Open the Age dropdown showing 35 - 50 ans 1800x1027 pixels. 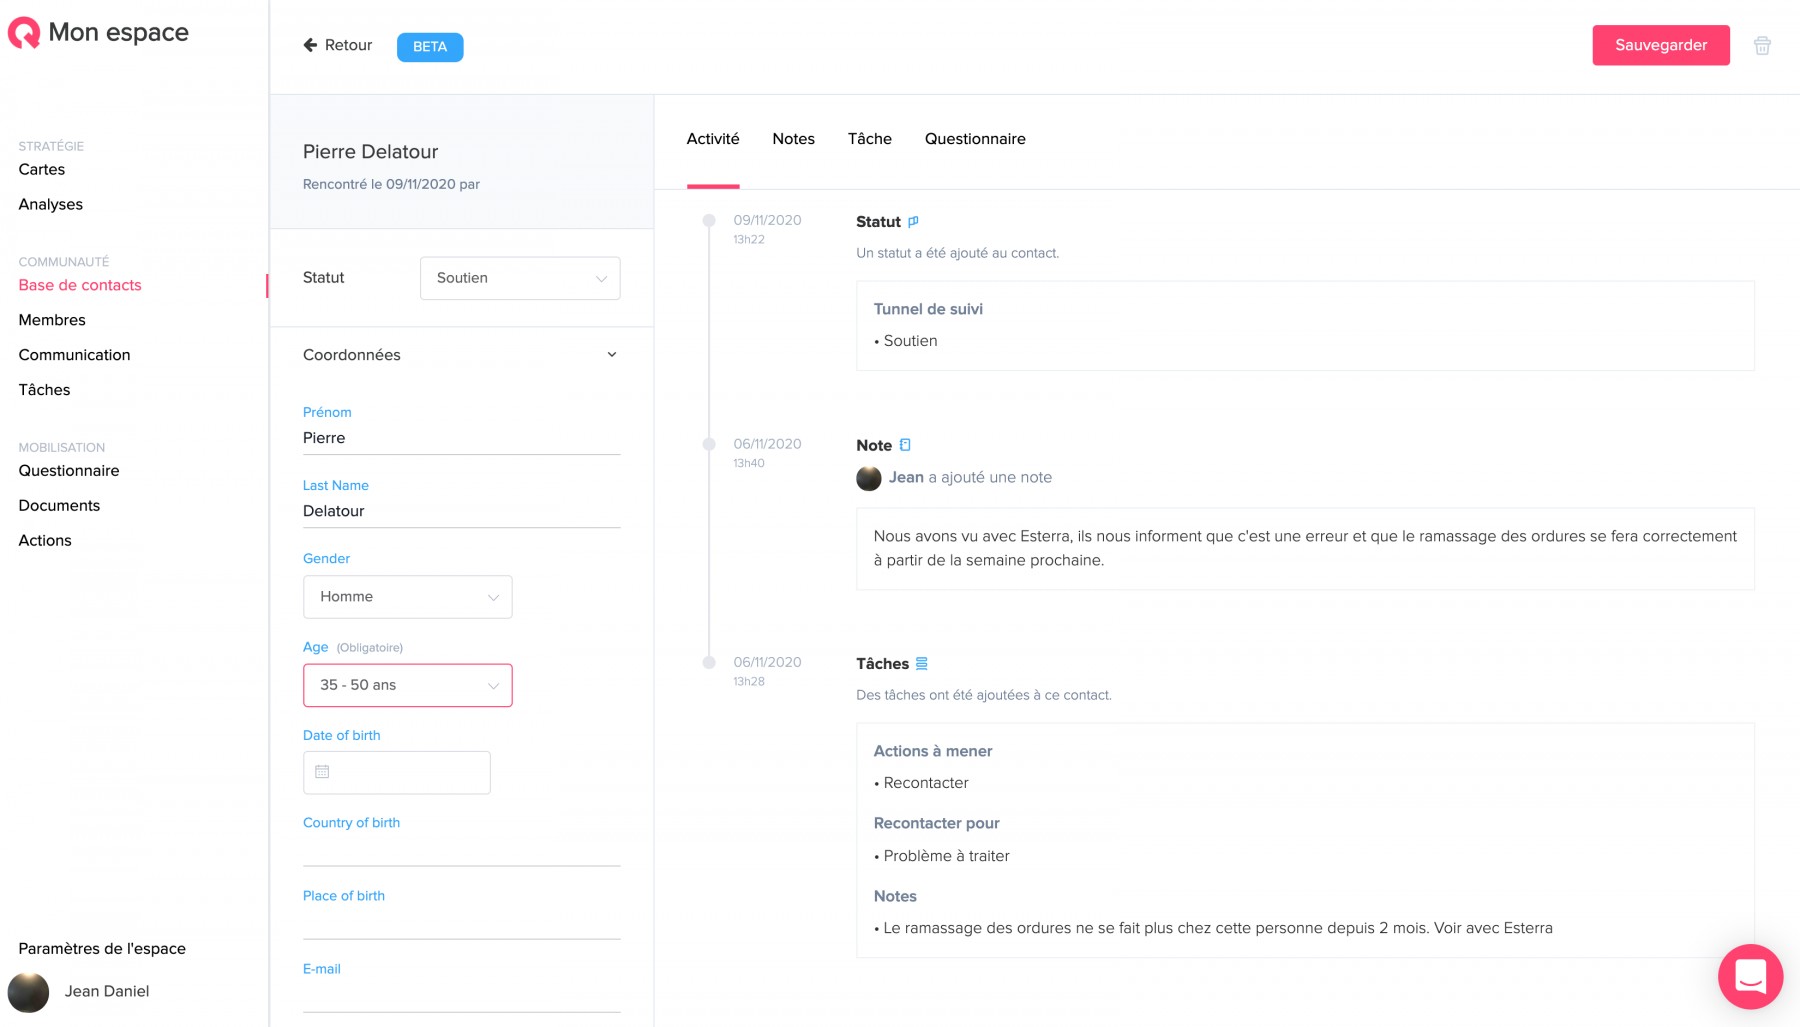(x=407, y=685)
